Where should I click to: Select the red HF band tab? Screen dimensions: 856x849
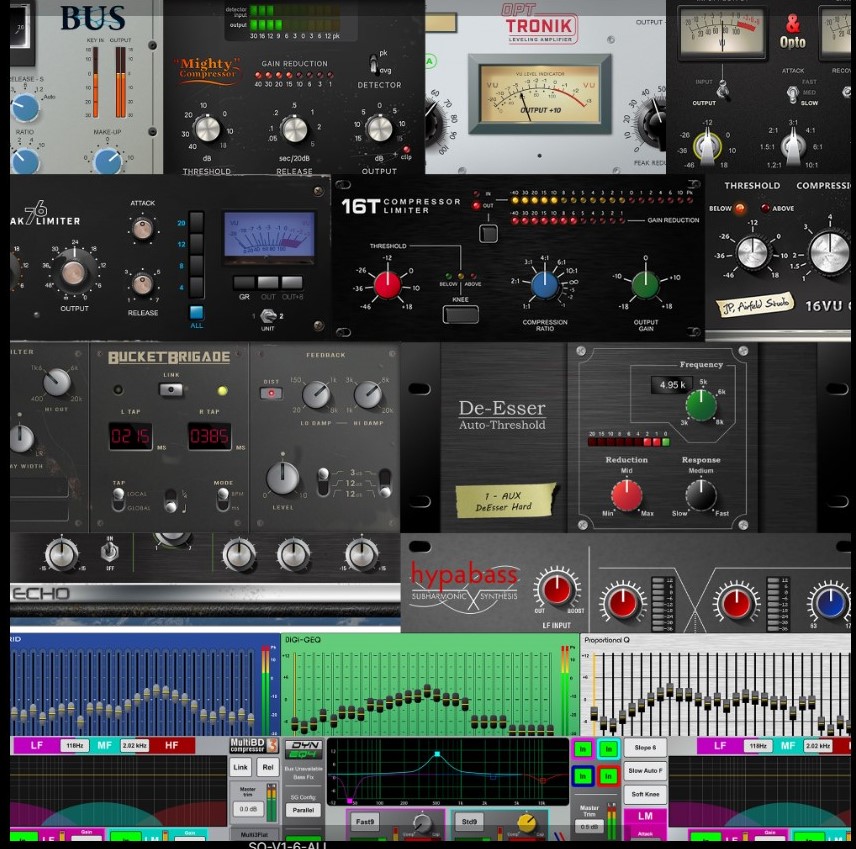point(171,745)
